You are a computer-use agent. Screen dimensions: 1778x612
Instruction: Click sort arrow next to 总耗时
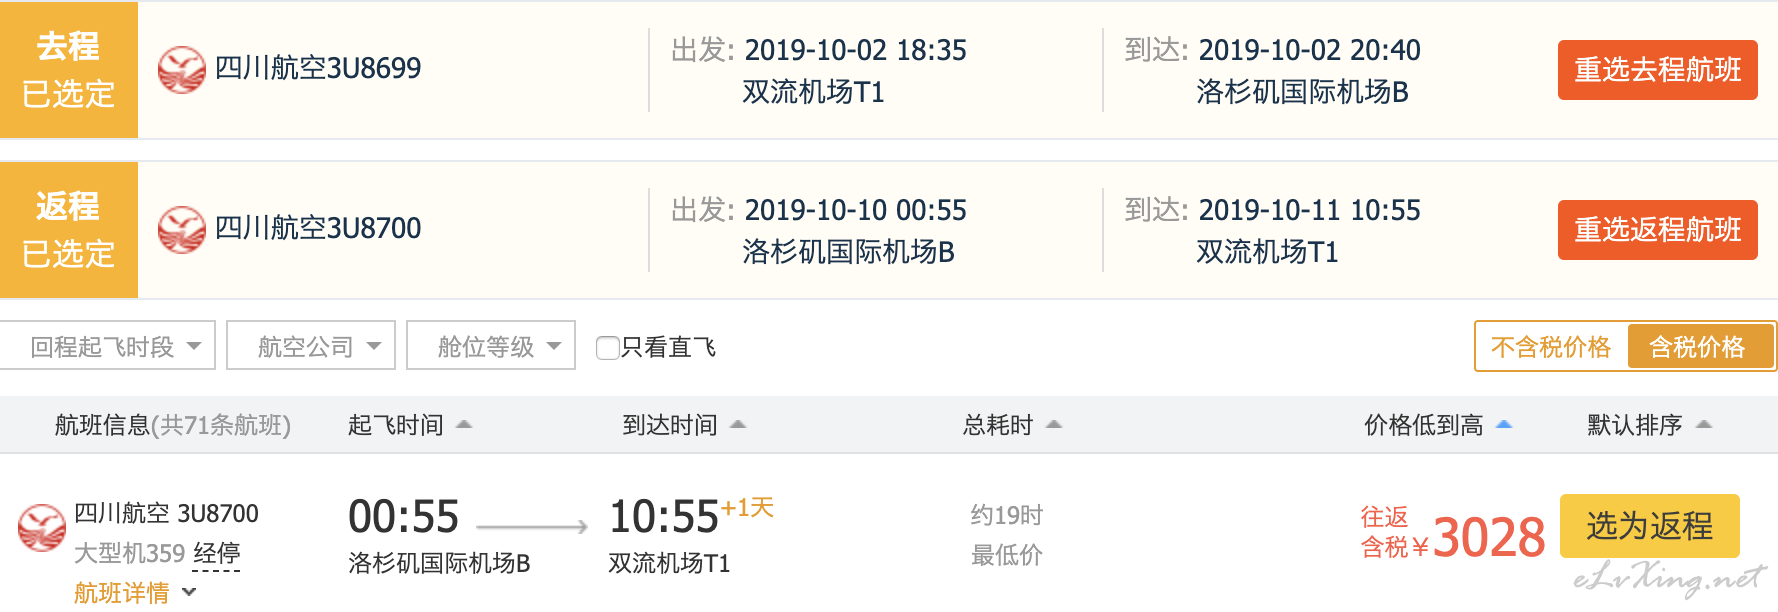click(1053, 425)
